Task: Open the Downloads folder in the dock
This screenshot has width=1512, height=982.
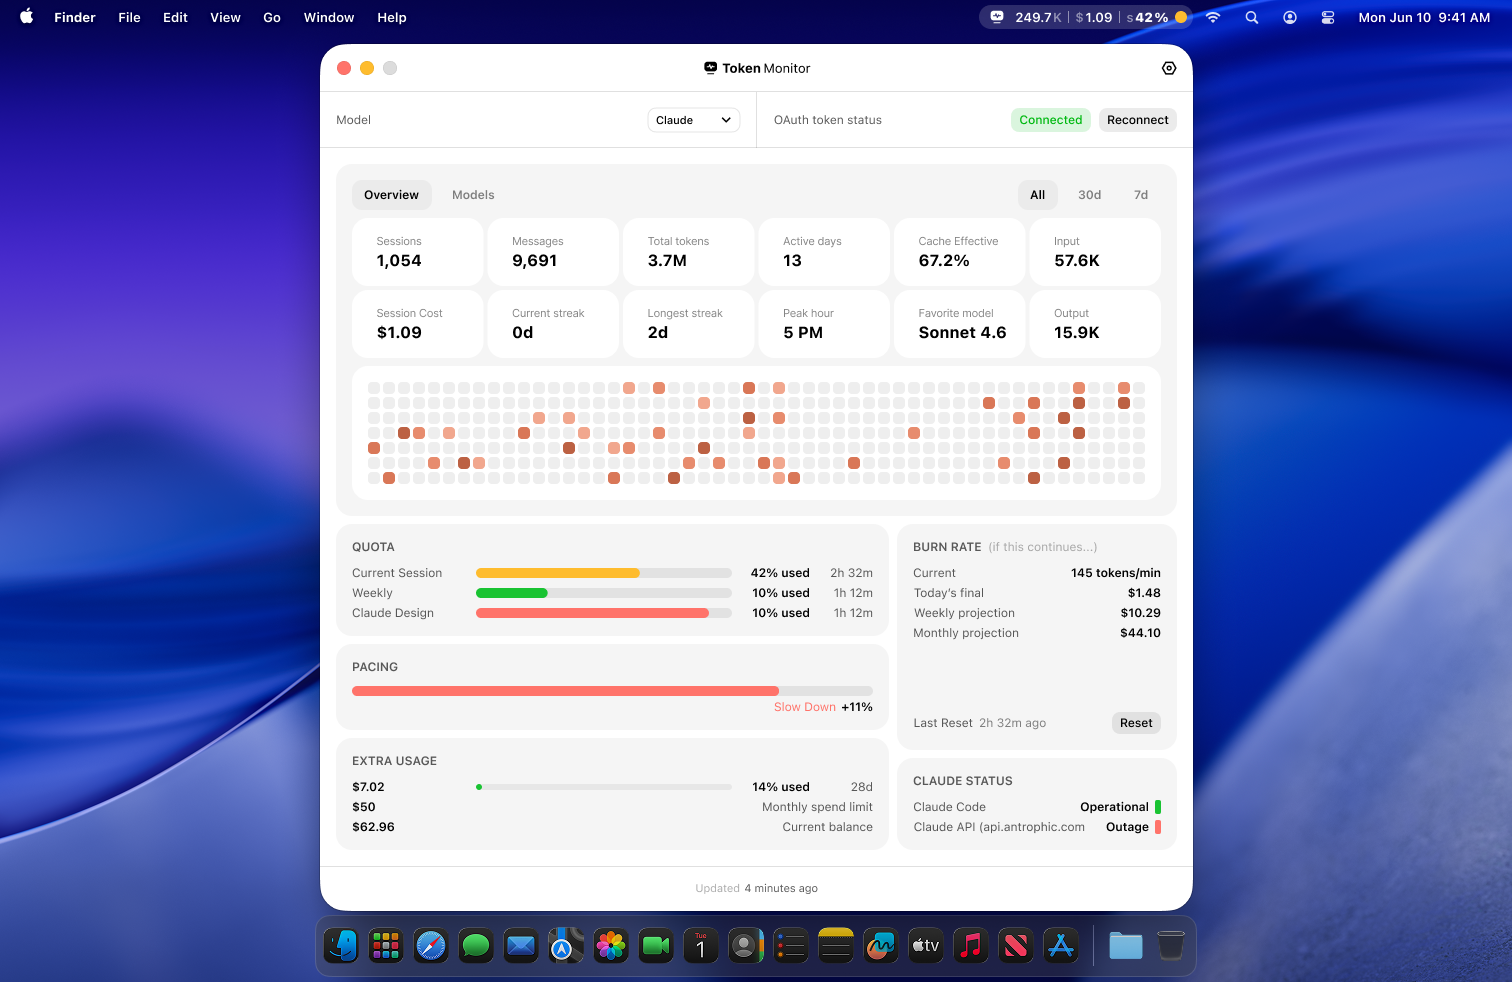Action: click(x=1126, y=945)
